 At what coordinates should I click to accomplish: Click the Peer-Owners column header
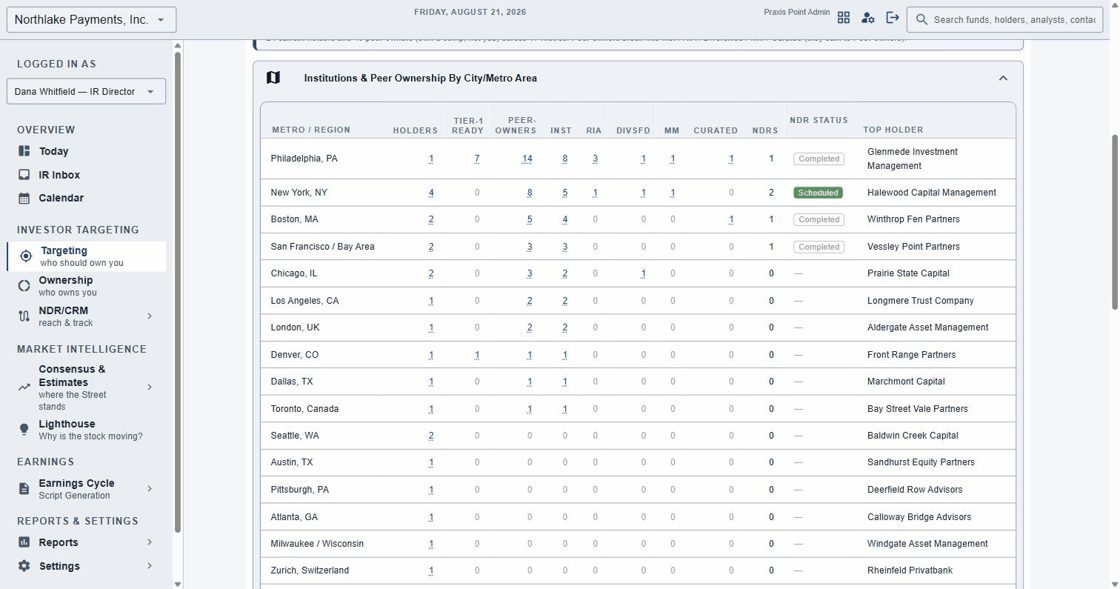(x=516, y=125)
